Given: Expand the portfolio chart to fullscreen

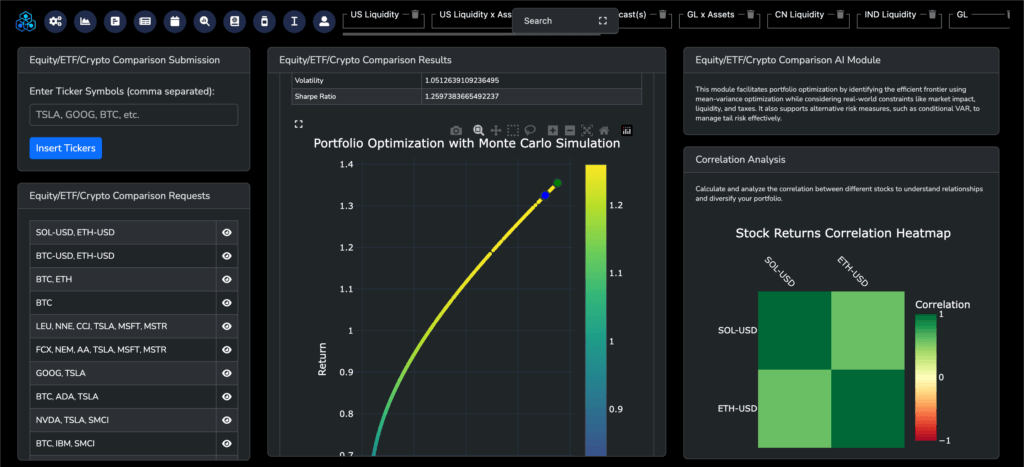Looking at the screenshot, I should click(x=298, y=124).
